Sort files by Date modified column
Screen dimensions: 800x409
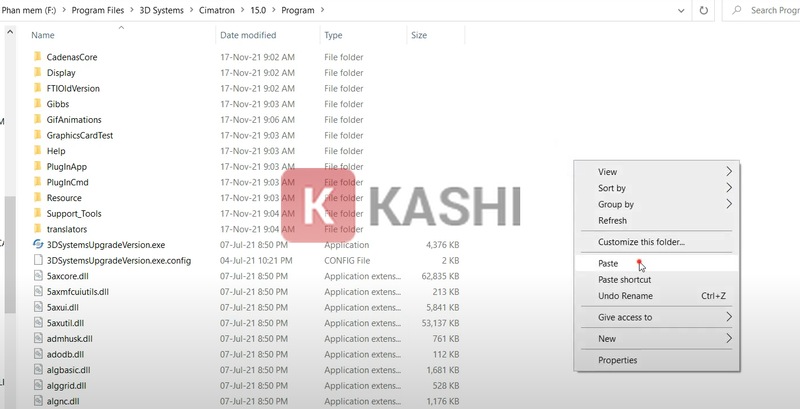(x=248, y=35)
